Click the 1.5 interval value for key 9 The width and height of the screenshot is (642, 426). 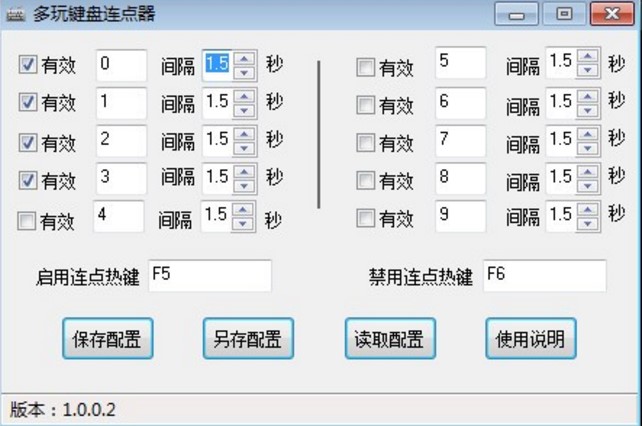(561, 215)
